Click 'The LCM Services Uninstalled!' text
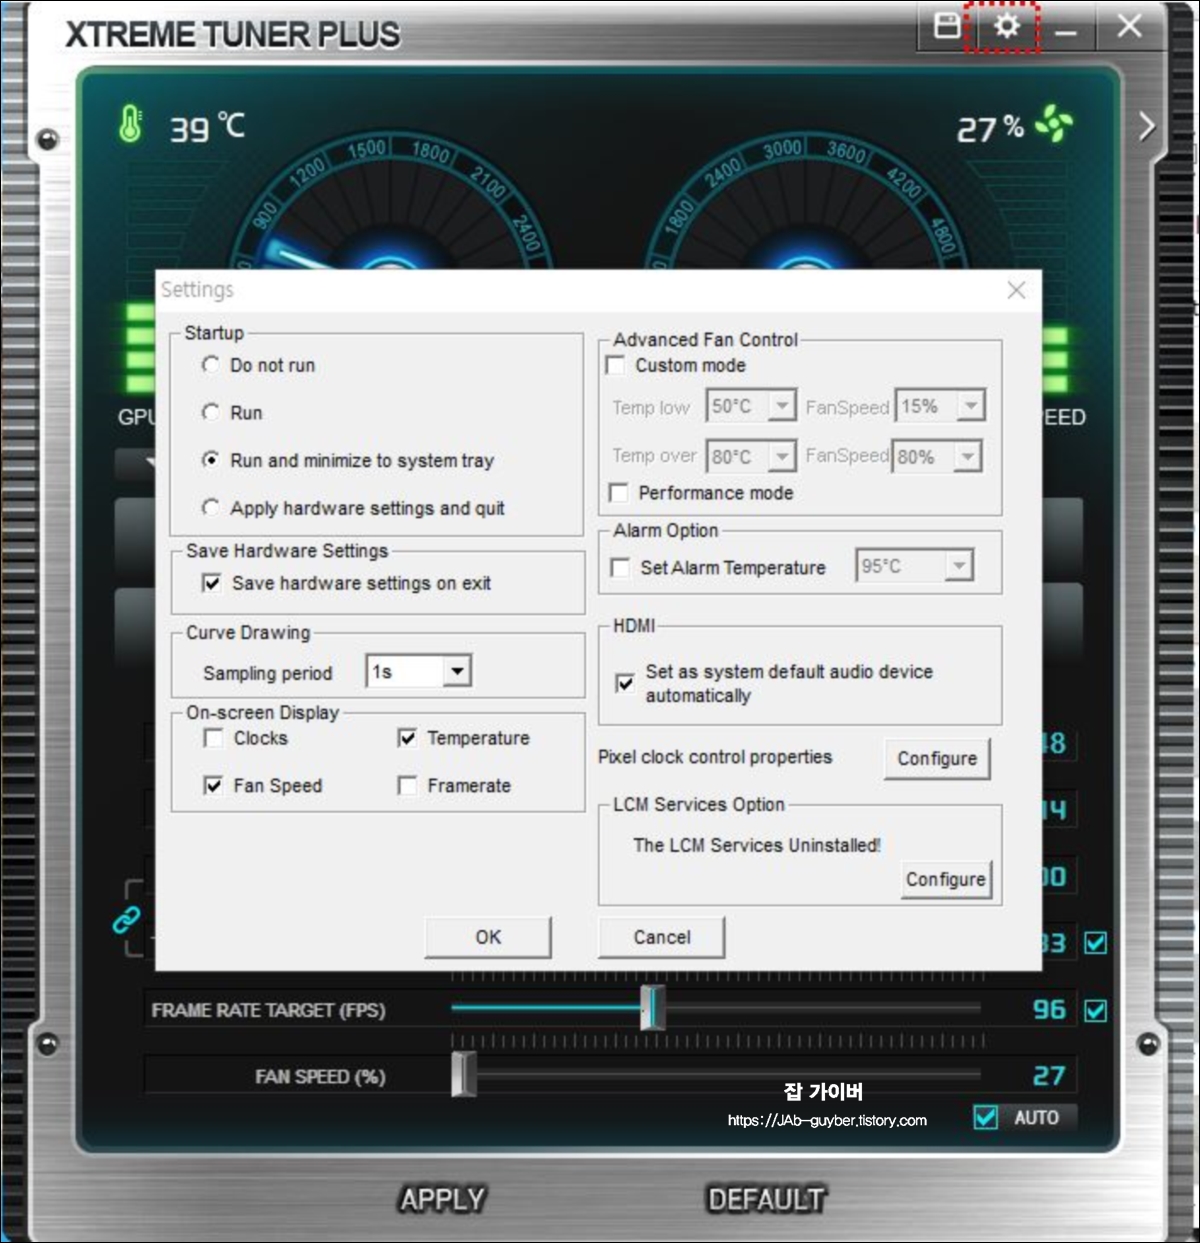1200x1243 pixels. tap(757, 845)
